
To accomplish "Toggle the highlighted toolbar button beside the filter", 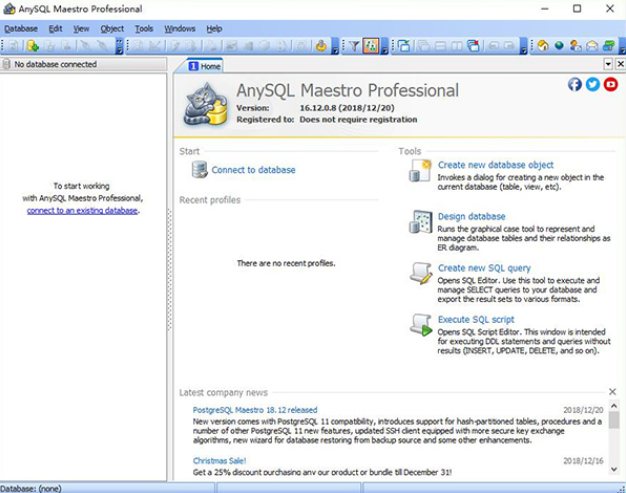I will [370, 46].
